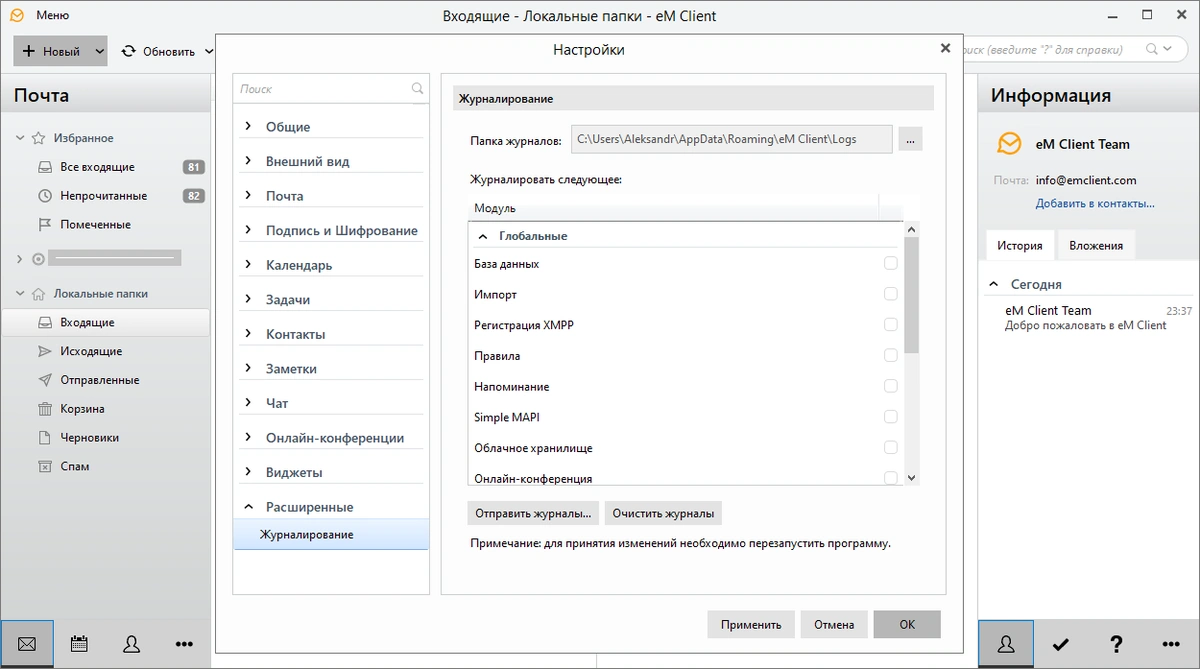The height and width of the screenshot is (669, 1200).
Task: Click the inbox tray icon beside Все входящие
Action: pyautogui.click(x=44, y=167)
